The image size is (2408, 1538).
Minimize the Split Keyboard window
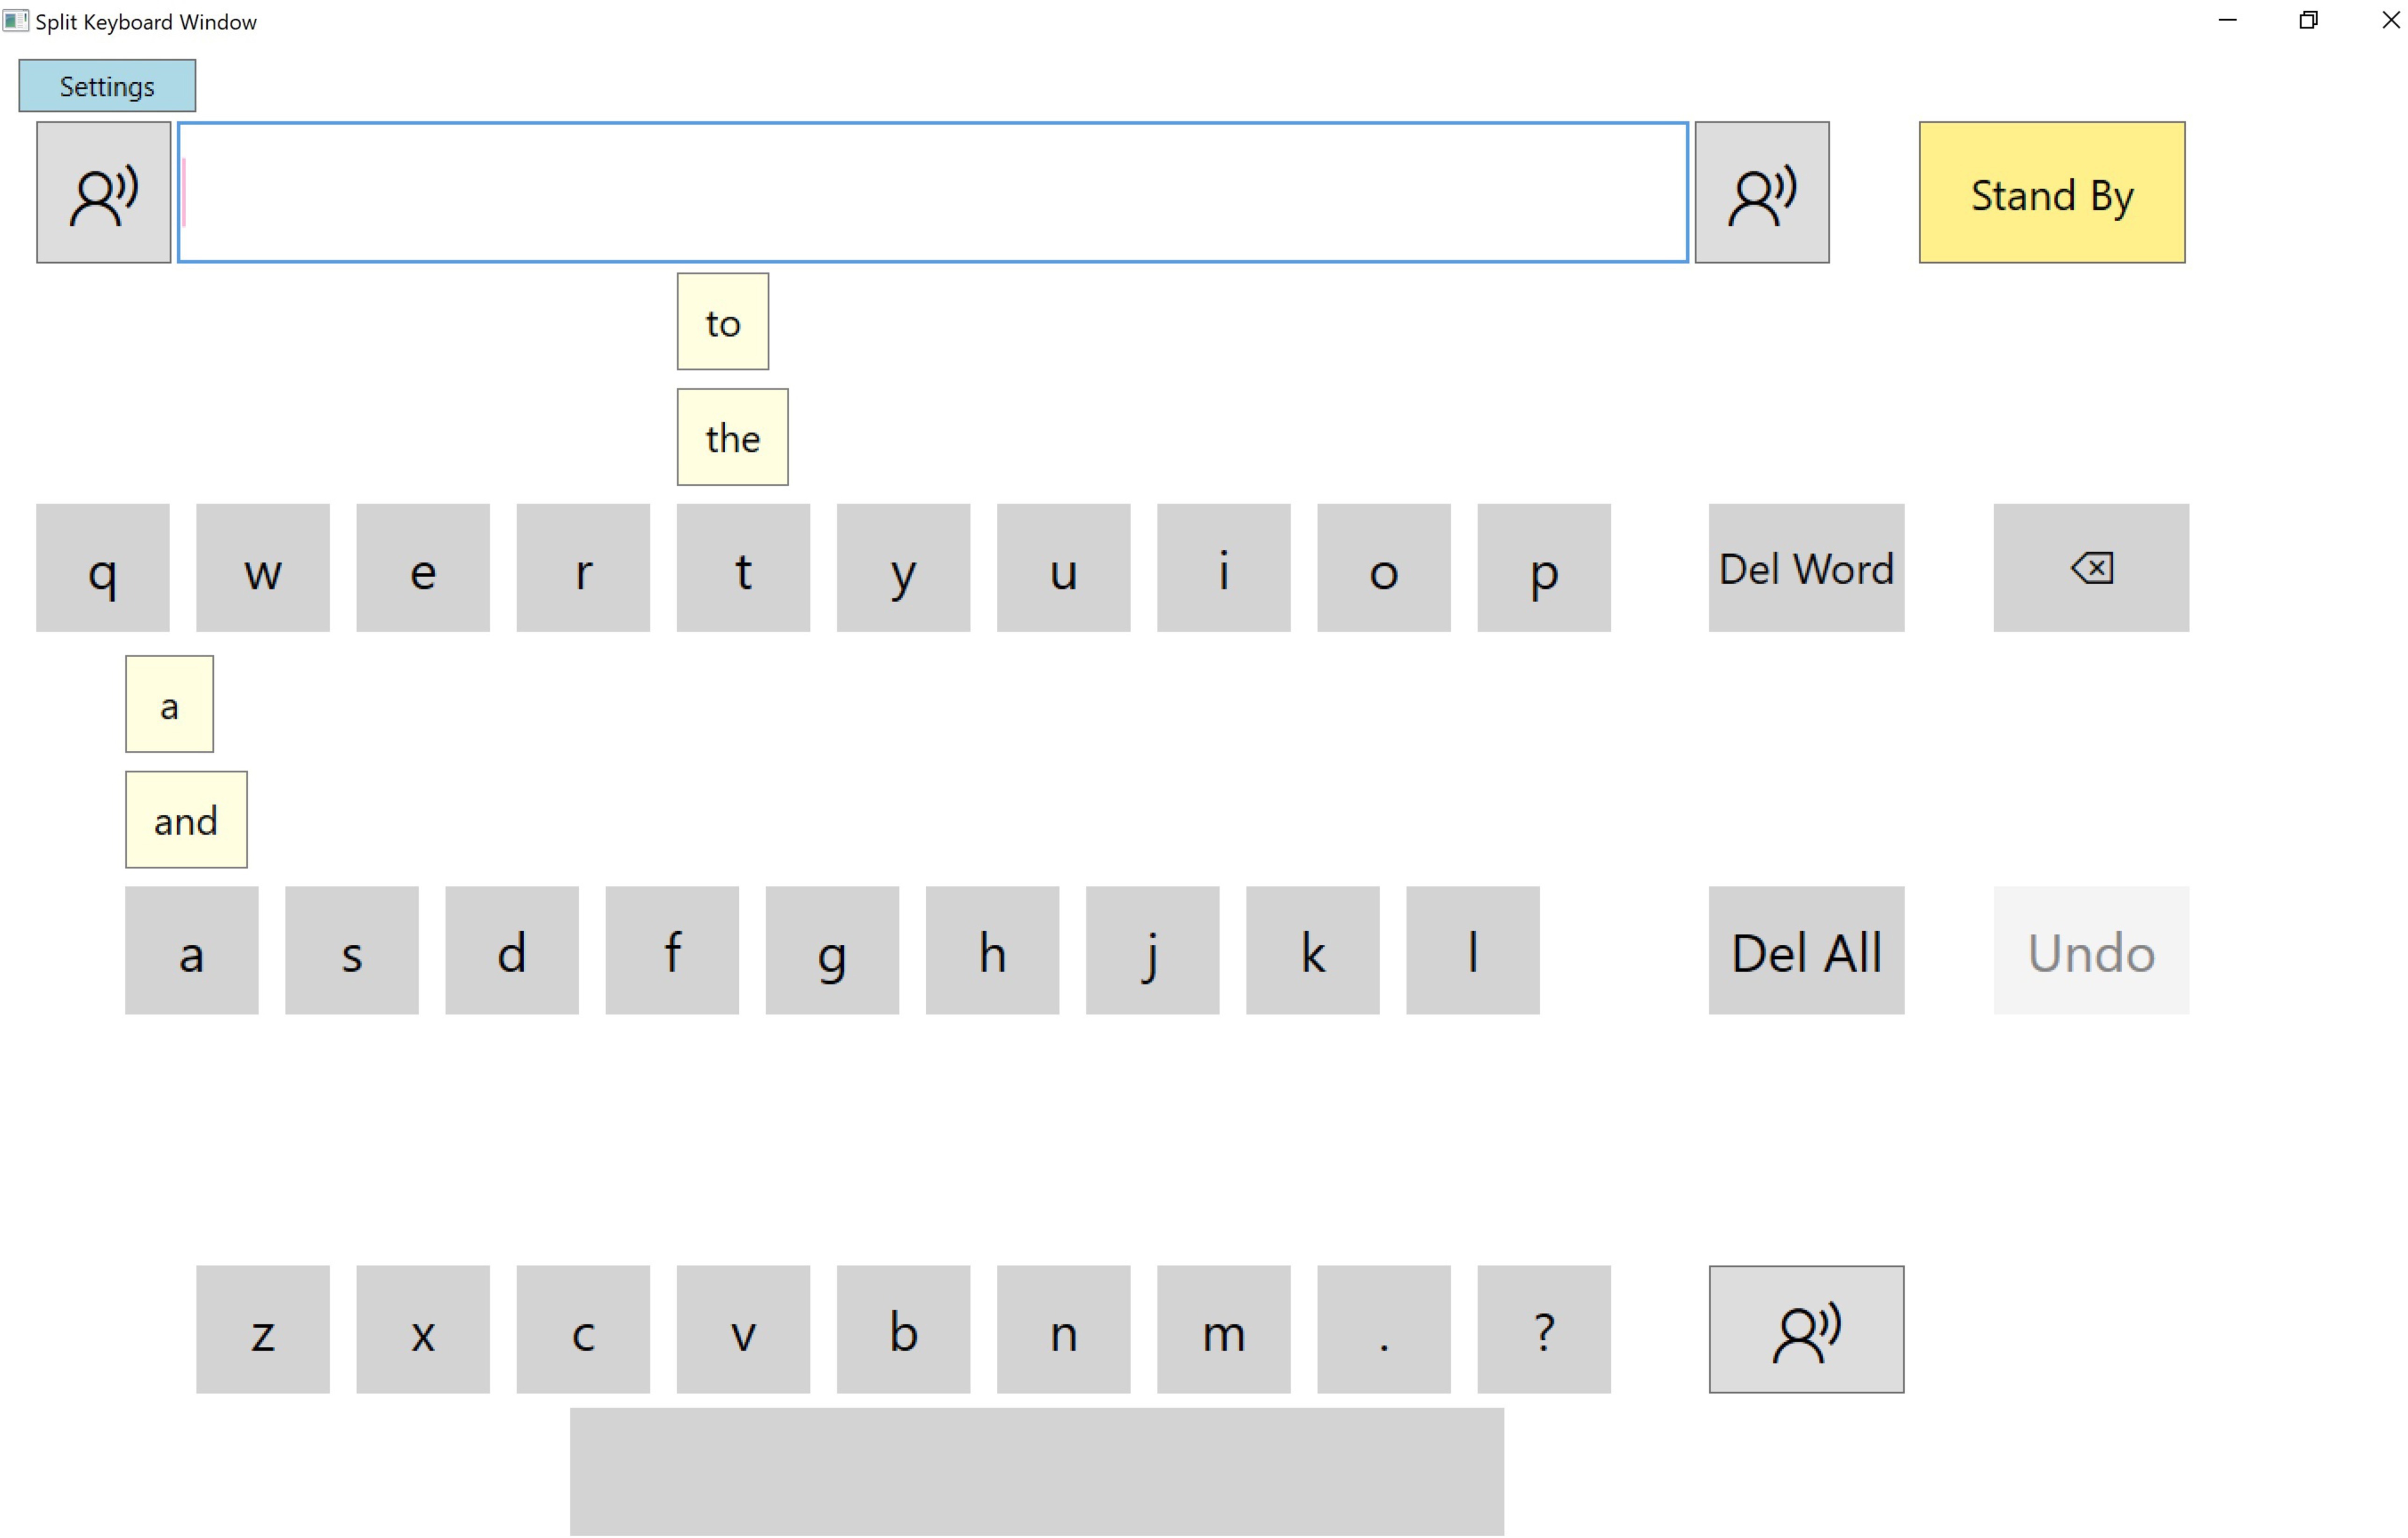pos(2227,20)
